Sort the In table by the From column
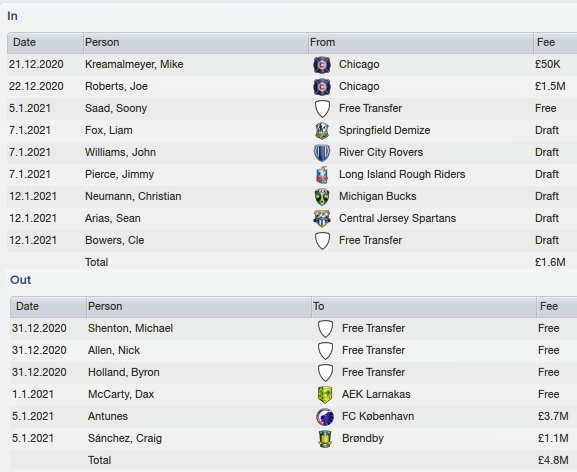The width and height of the screenshot is (577, 472). pyautogui.click(x=421, y=43)
